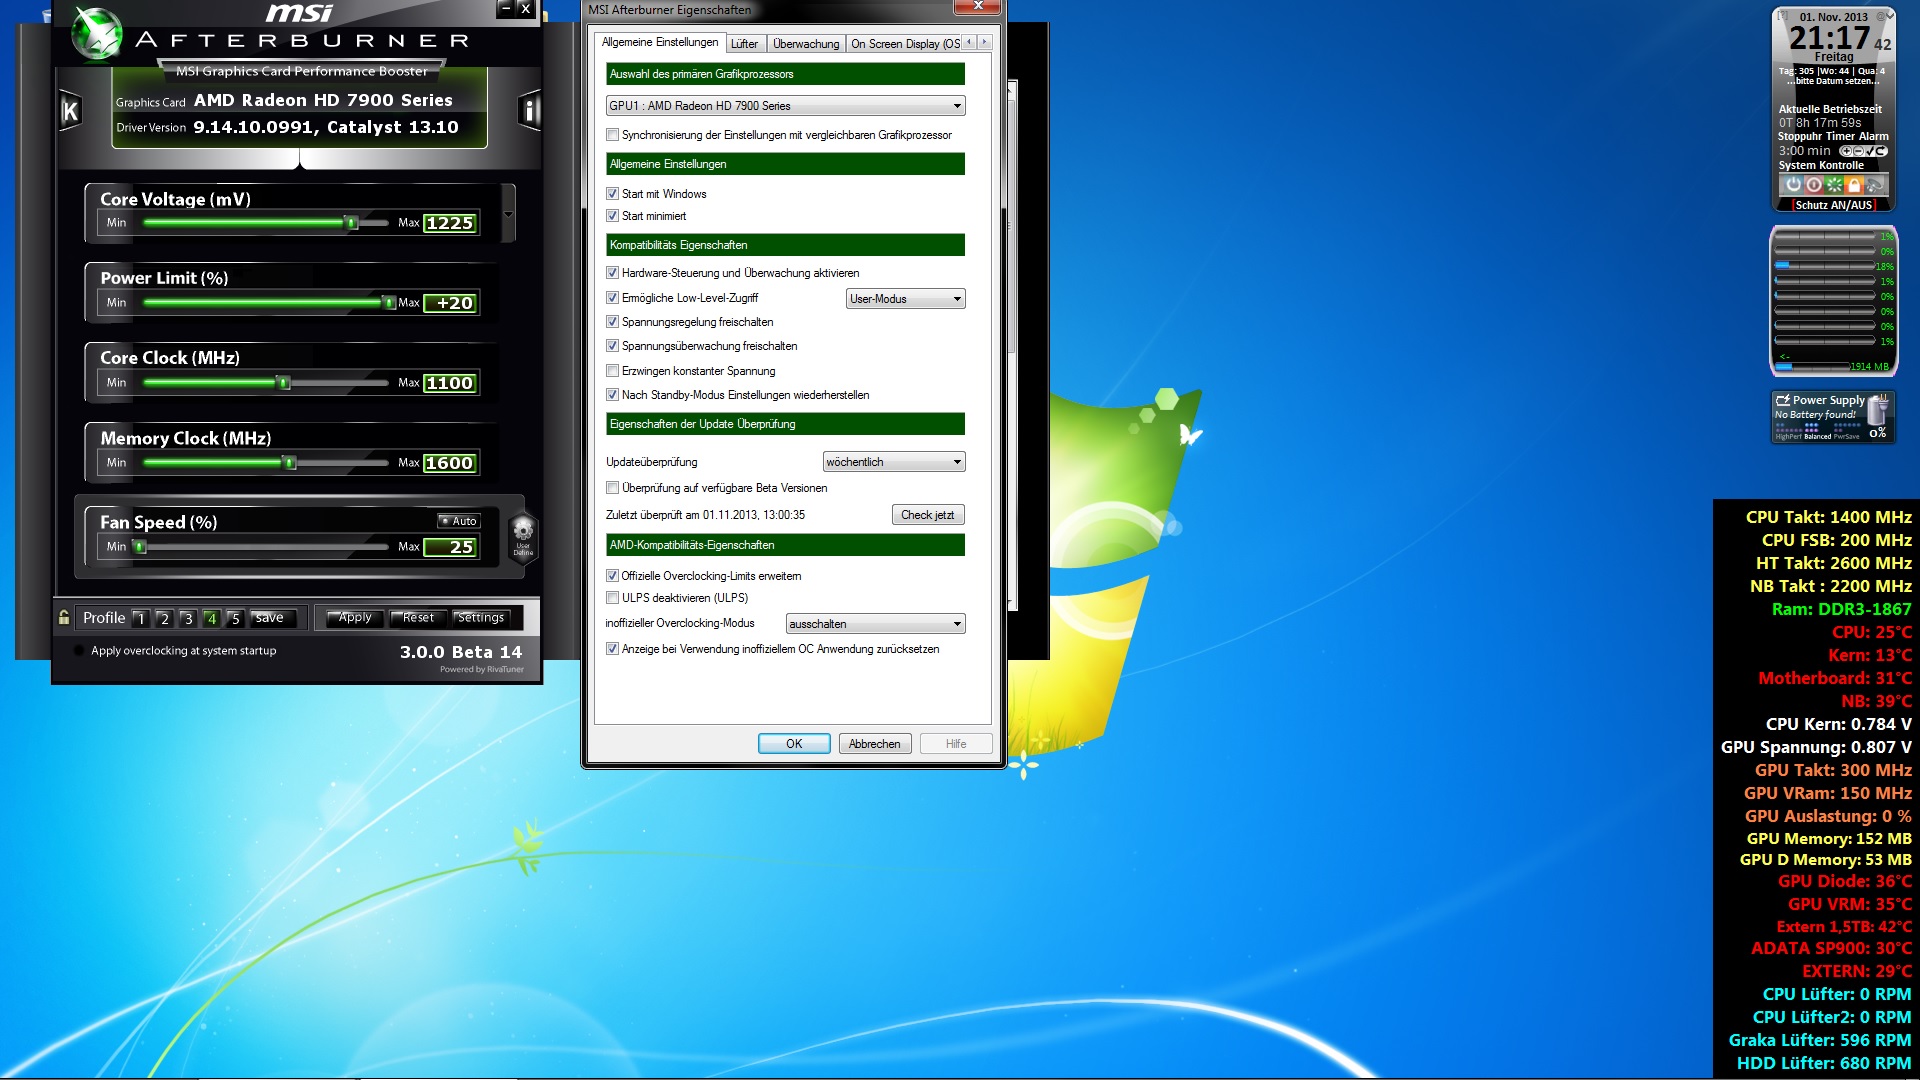The image size is (1920, 1080).
Task: Click the gadget's orange lock icon
Action: tap(1854, 185)
